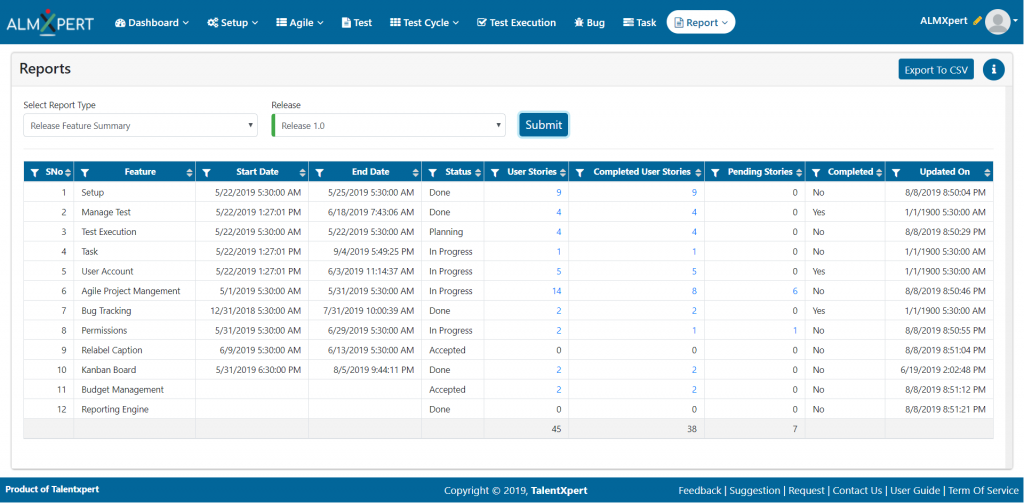The width and height of the screenshot is (1024, 503).
Task: Sort by the Completed column arrows
Action: [879, 172]
